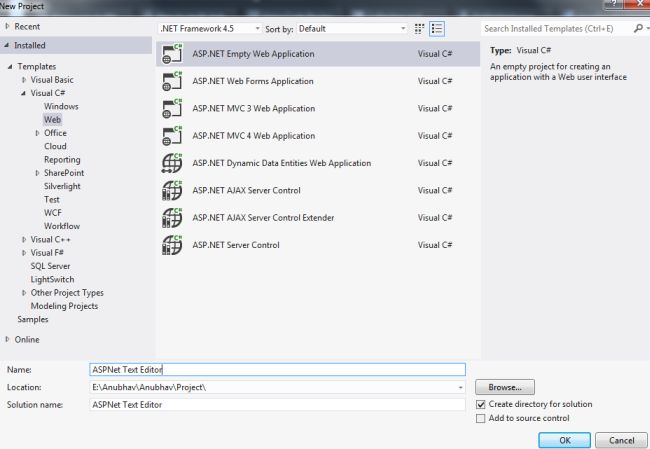Select ASP.NET Dynamic Data Entities Web Application text
The width and height of the screenshot is (650, 449).
coord(282,163)
